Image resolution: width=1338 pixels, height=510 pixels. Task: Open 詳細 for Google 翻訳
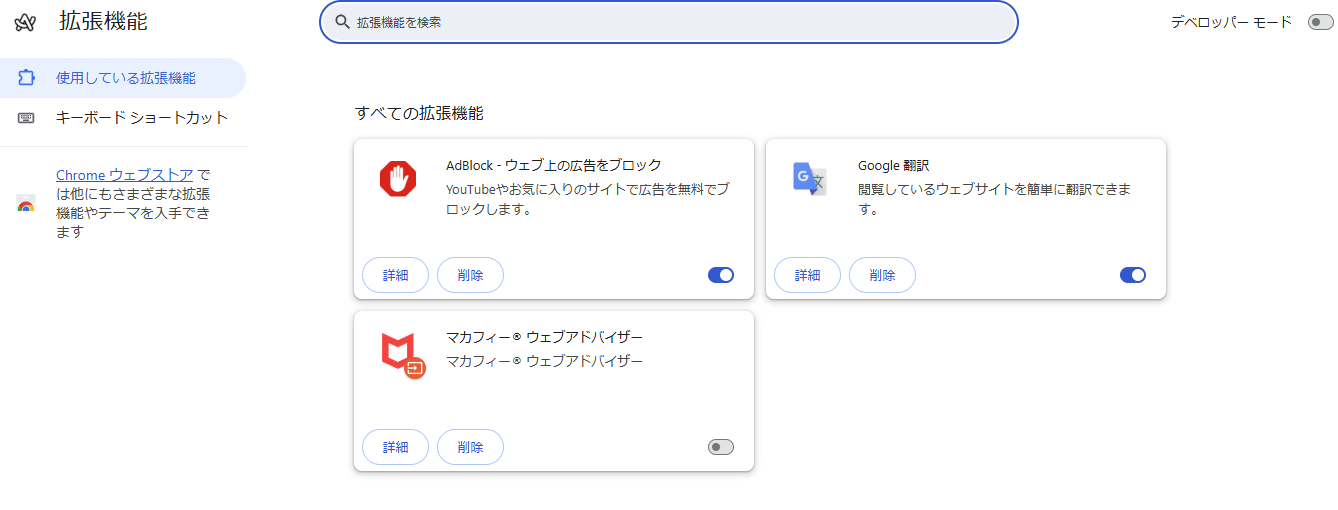pyautogui.click(x=807, y=275)
